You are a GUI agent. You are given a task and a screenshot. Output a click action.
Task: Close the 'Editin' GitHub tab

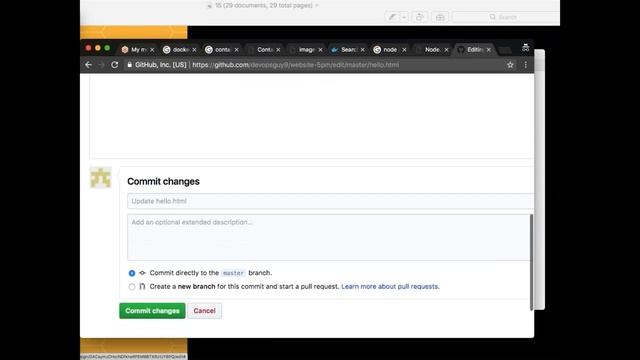489,50
